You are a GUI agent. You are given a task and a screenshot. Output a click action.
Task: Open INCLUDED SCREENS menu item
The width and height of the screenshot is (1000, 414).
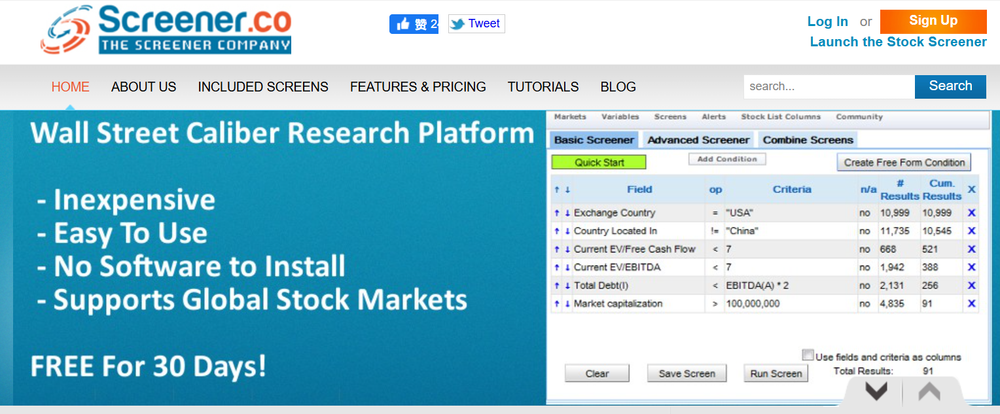(x=263, y=87)
